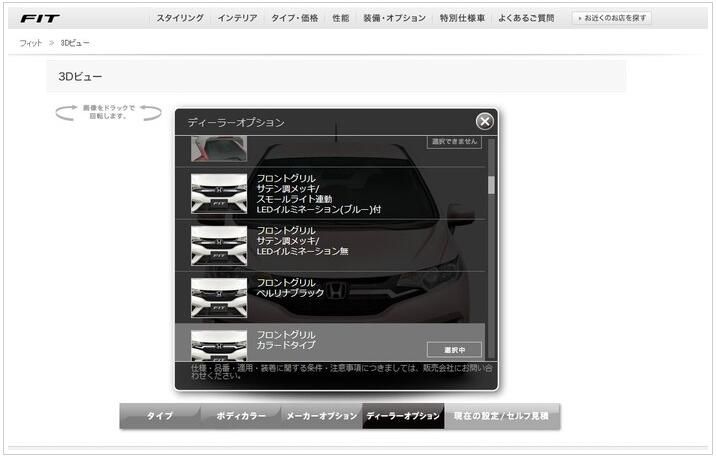Open the タイプ・価格 menu

click(x=295, y=18)
